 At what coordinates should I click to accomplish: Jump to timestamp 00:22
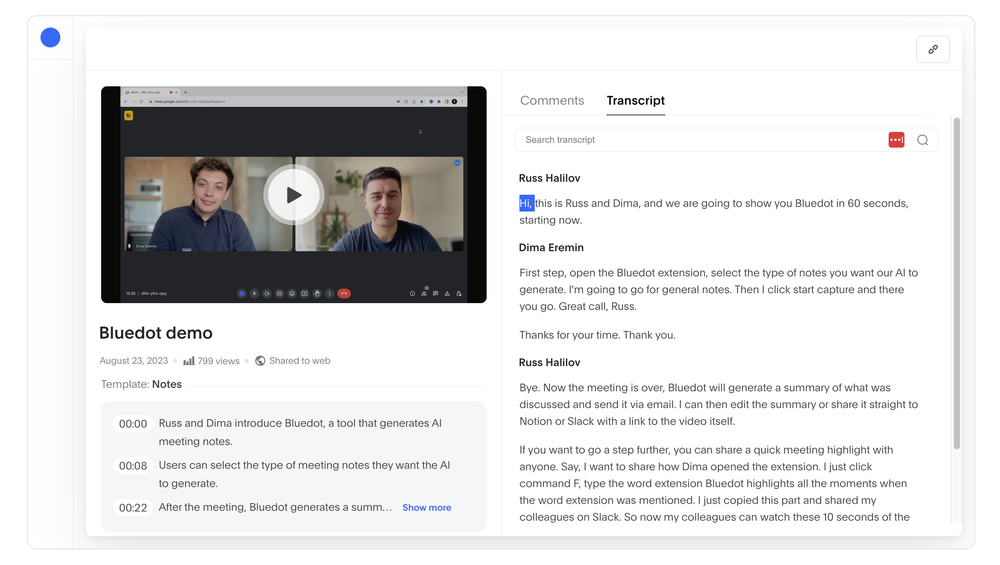pos(133,508)
